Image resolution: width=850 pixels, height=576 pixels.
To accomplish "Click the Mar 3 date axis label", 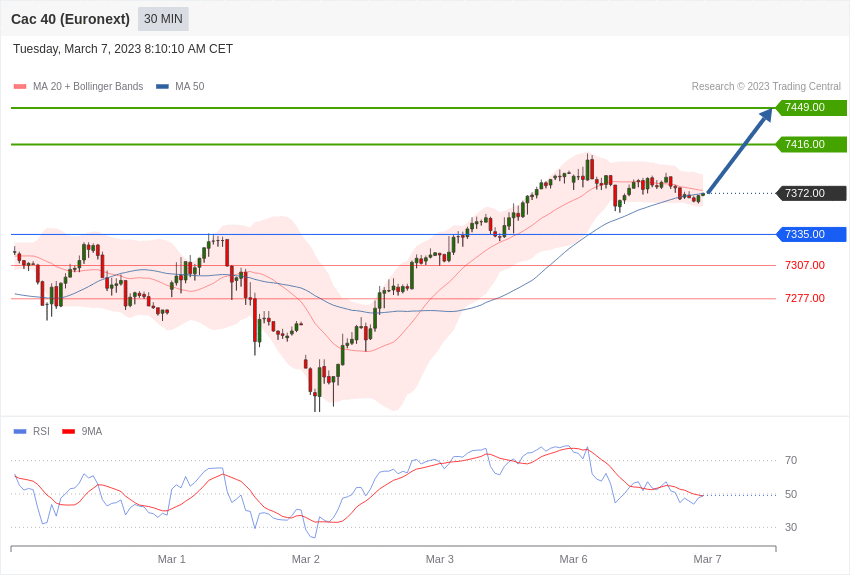I will coord(440,559).
